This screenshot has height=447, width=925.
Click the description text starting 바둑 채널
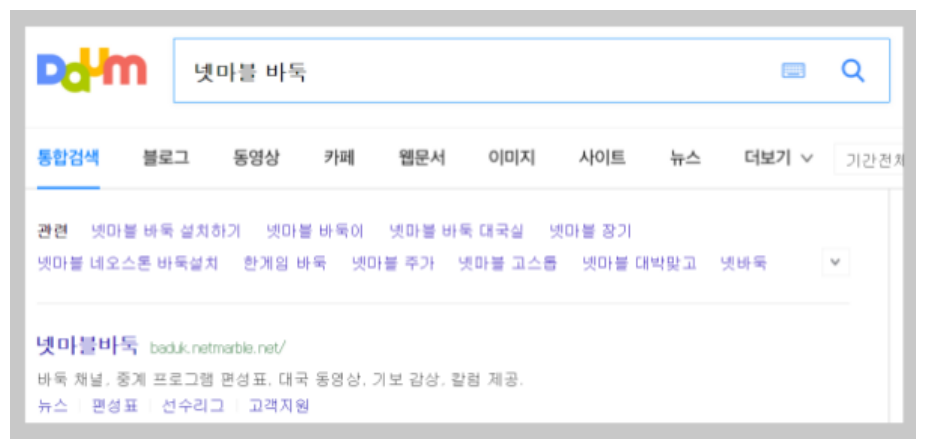(x=280, y=379)
